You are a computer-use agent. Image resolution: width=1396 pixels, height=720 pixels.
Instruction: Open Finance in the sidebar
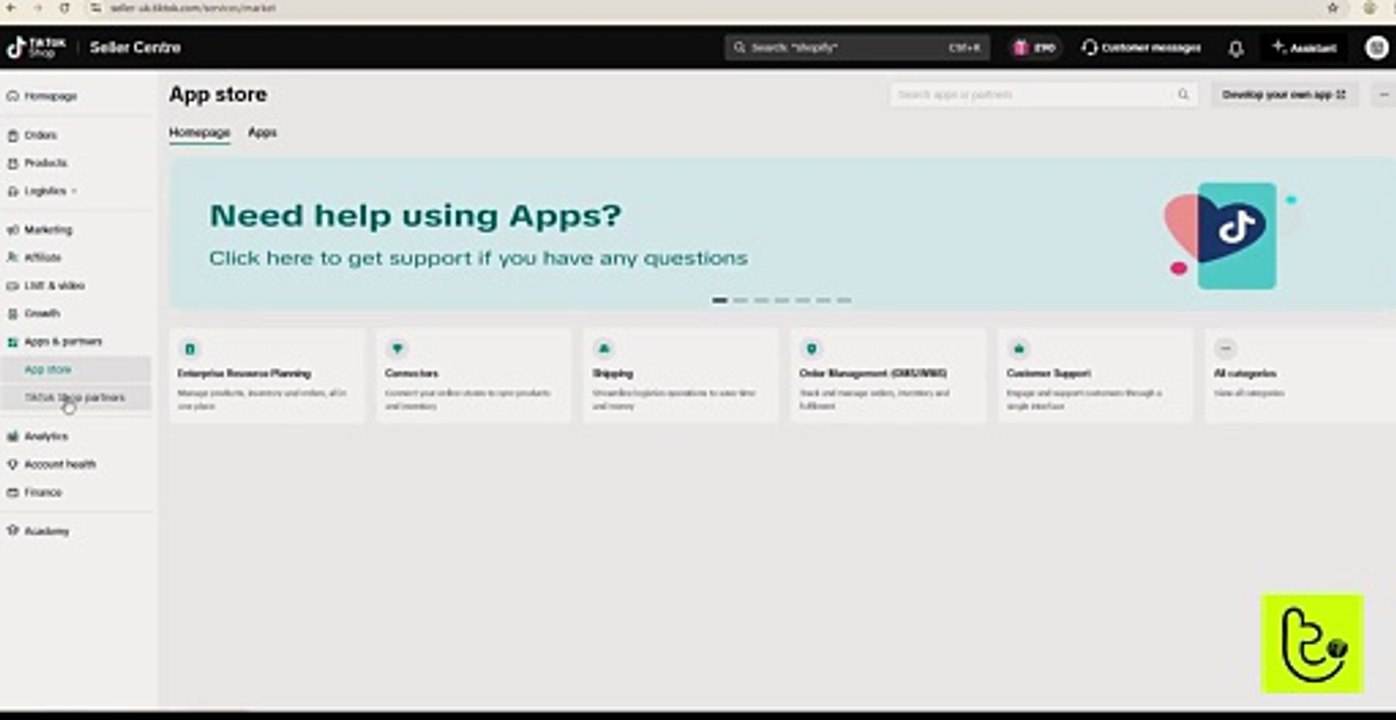[43, 493]
